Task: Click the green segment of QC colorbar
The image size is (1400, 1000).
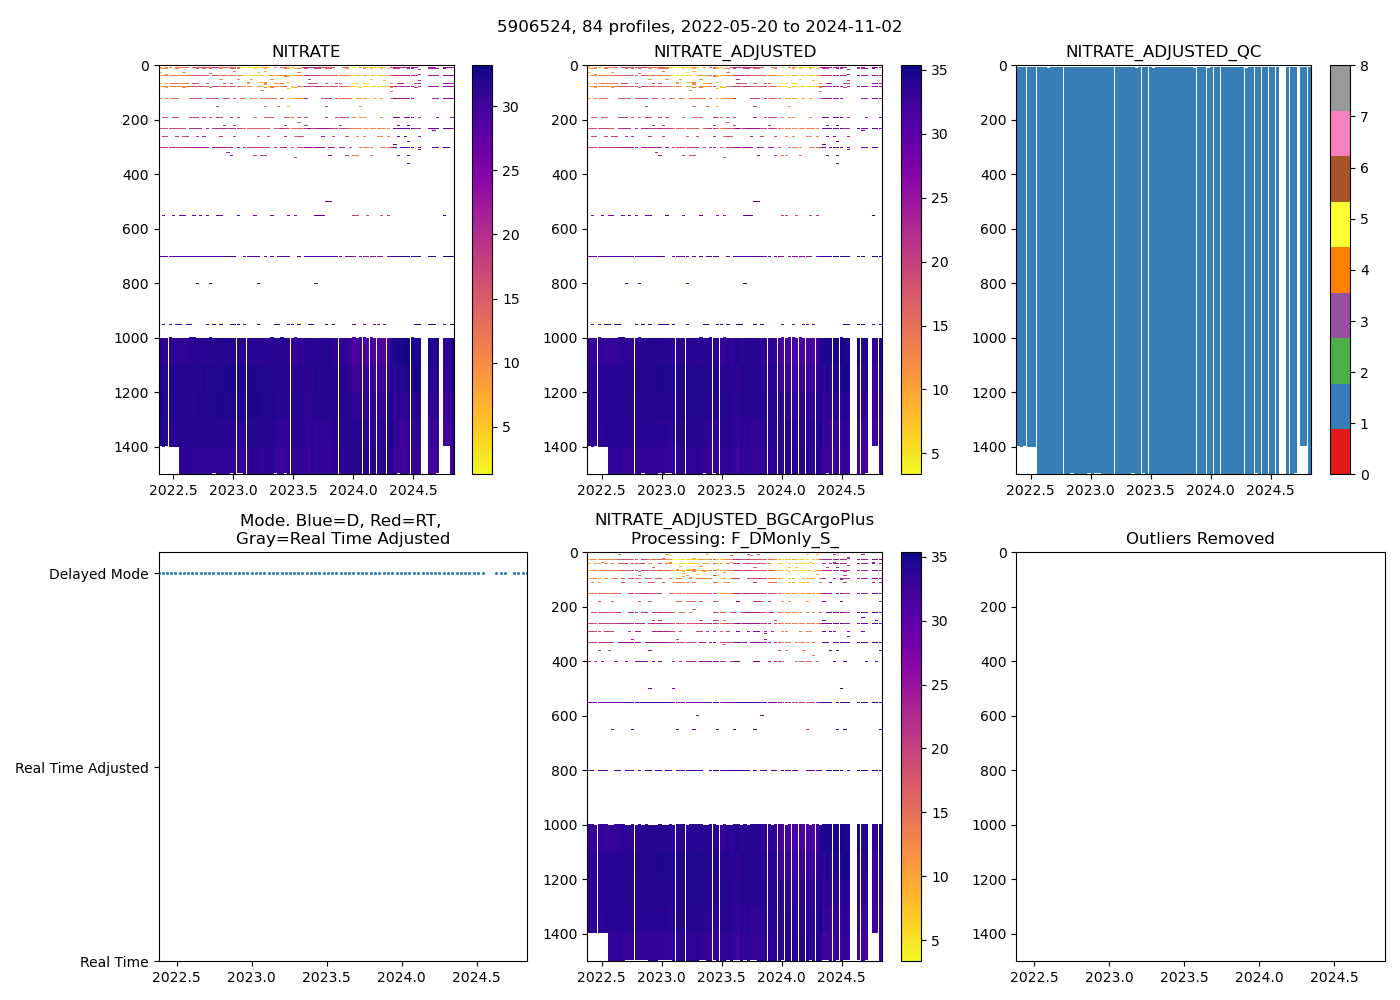Action: pos(1340,360)
